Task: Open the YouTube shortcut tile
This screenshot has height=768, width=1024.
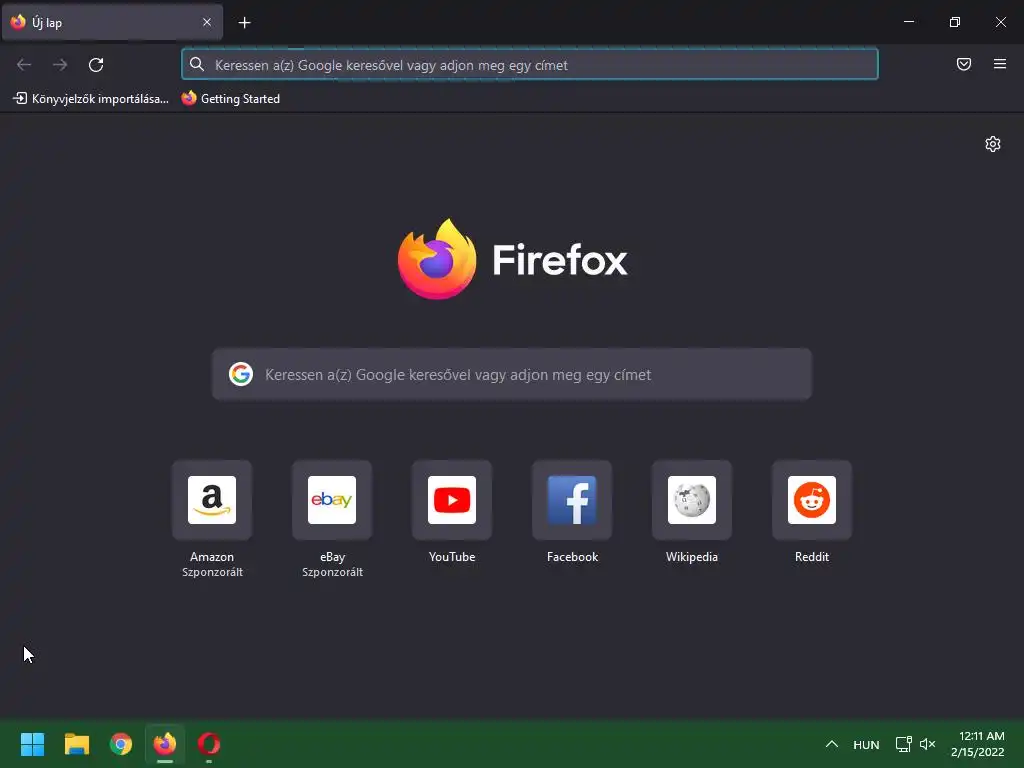Action: pyautogui.click(x=452, y=500)
